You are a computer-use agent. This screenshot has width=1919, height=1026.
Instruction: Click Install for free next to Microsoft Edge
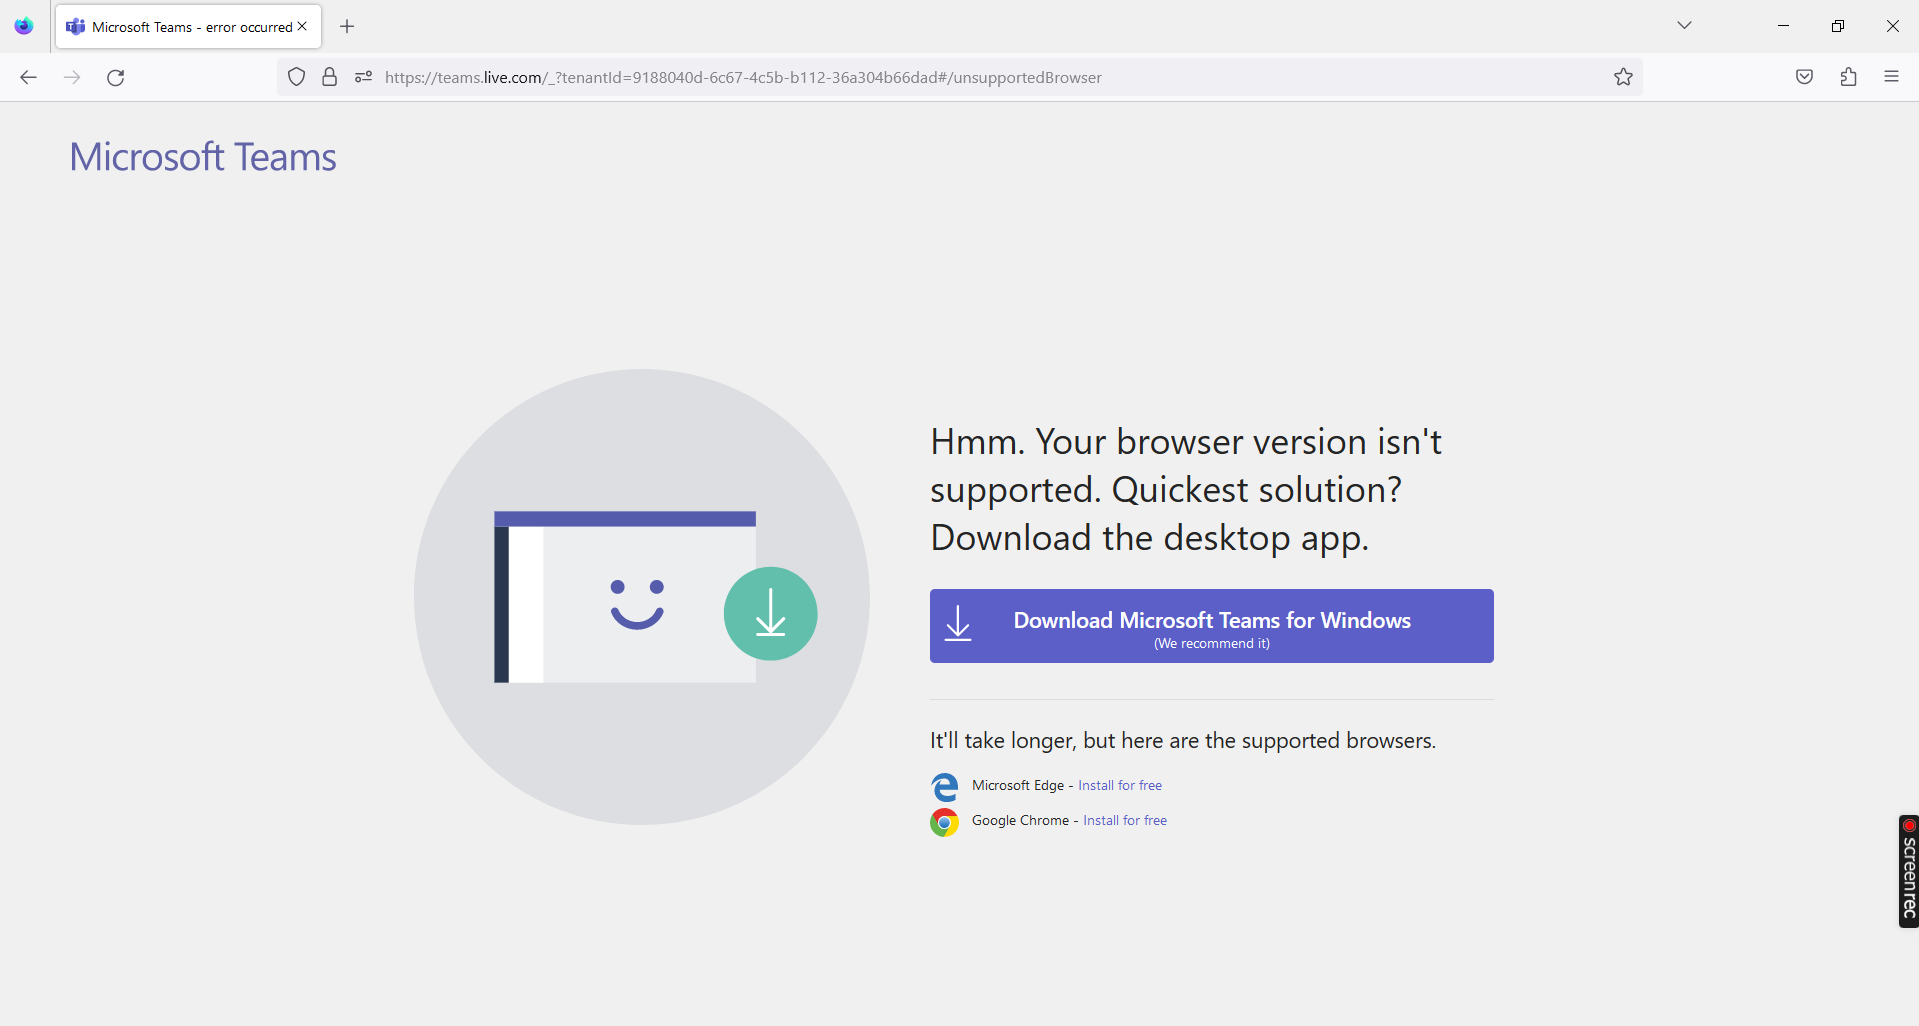pyautogui.click(x=1119, y=785)
